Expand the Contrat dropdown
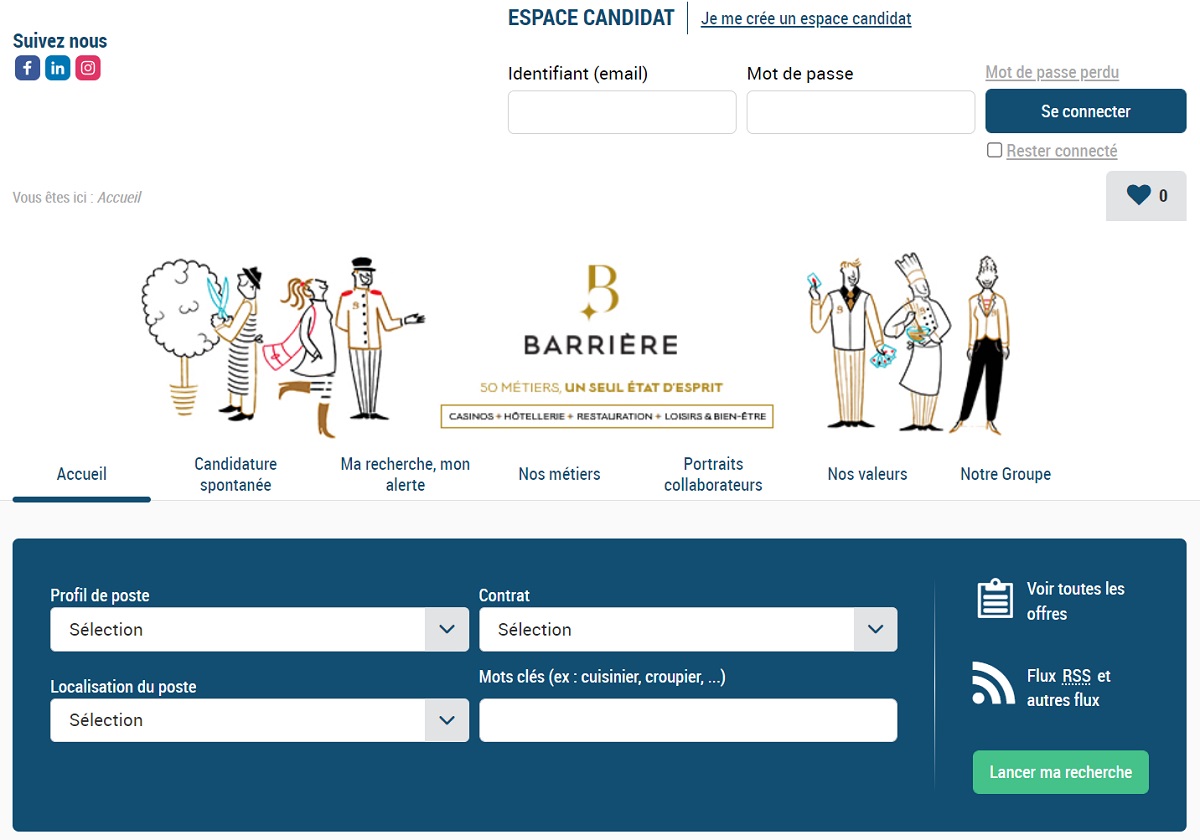This screenshot has height=840, width=1200. click(688, 629)
